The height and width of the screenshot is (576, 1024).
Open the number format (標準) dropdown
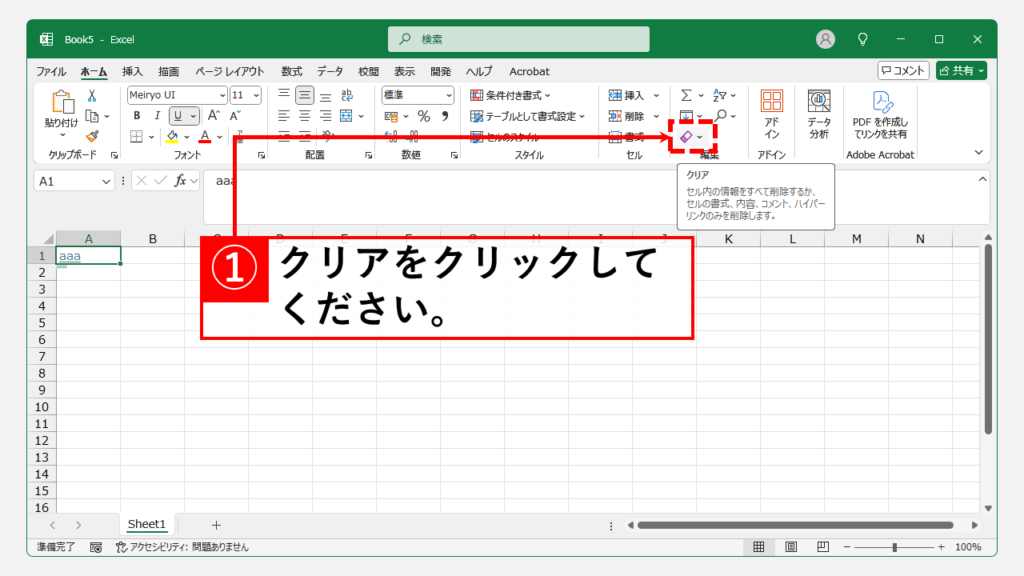(448, 95)
